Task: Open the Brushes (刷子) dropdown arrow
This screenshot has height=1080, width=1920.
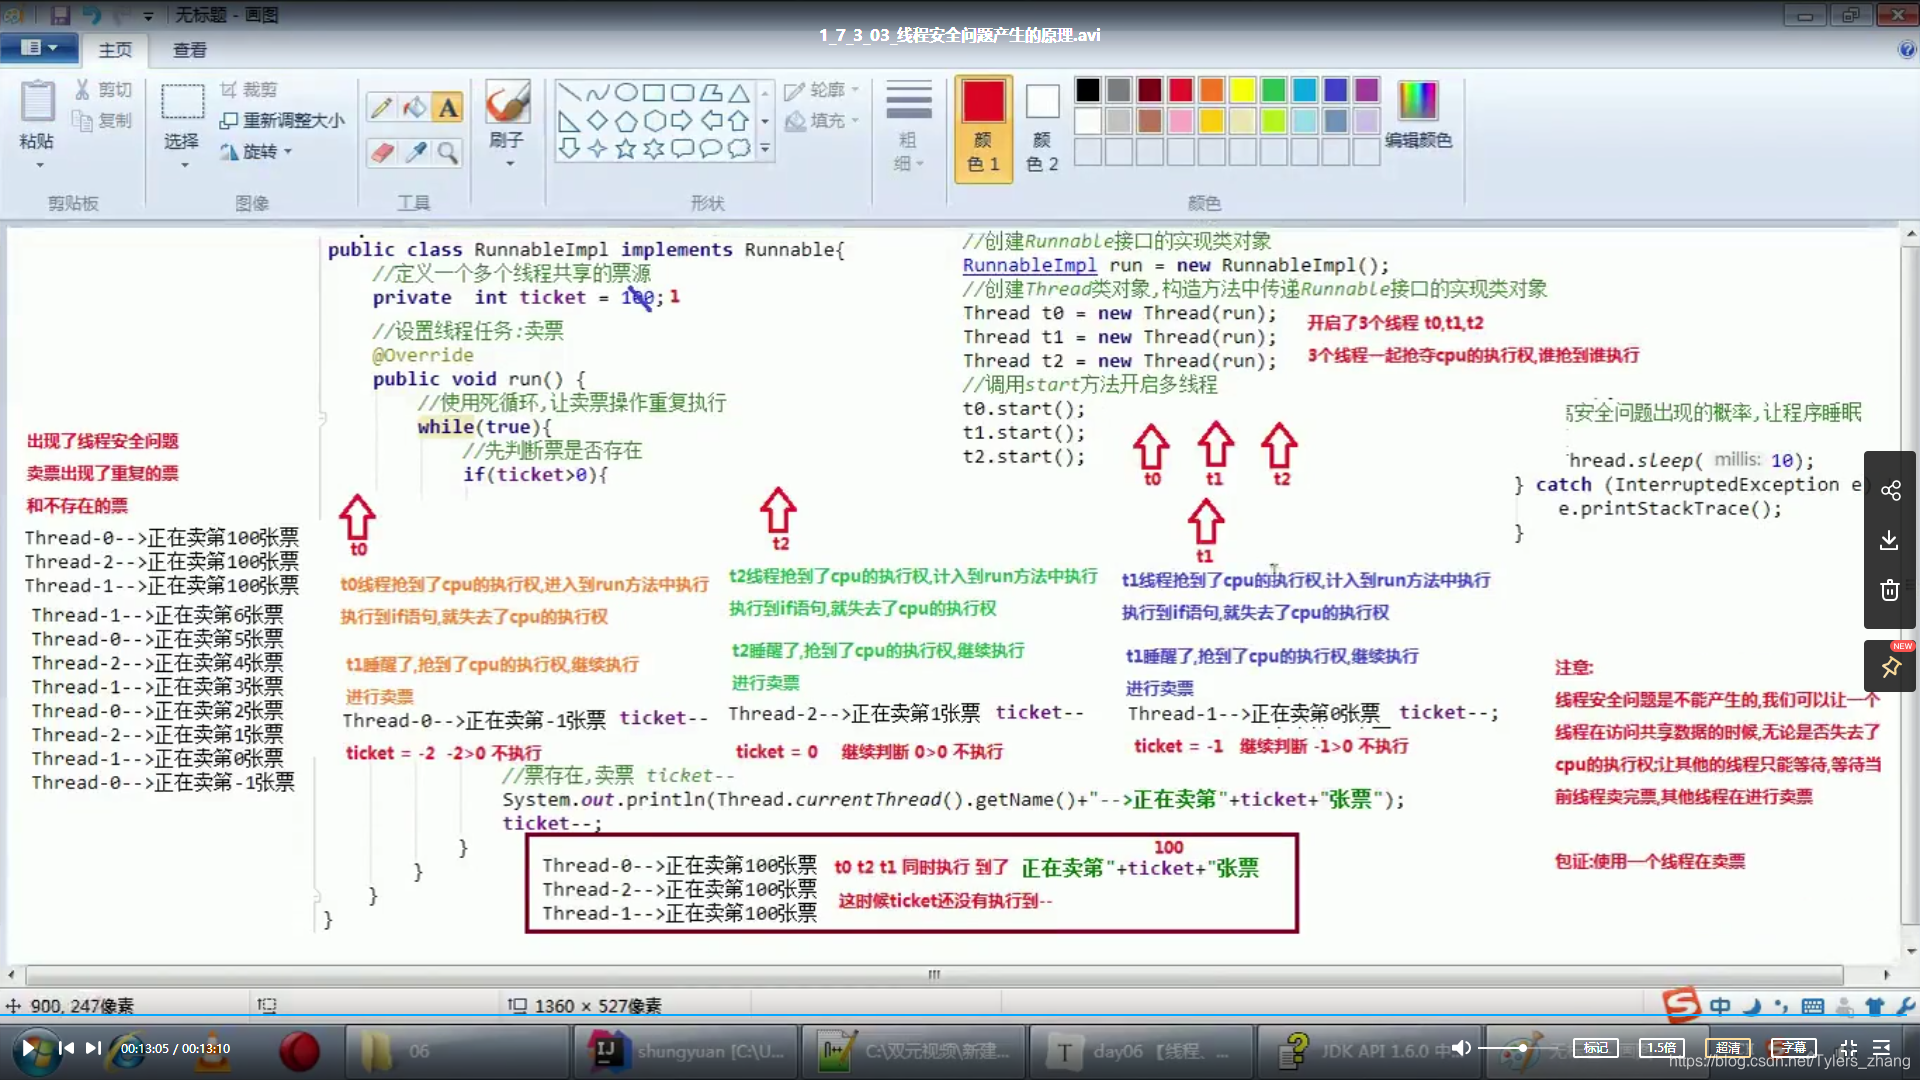Action: click(509, 164)
